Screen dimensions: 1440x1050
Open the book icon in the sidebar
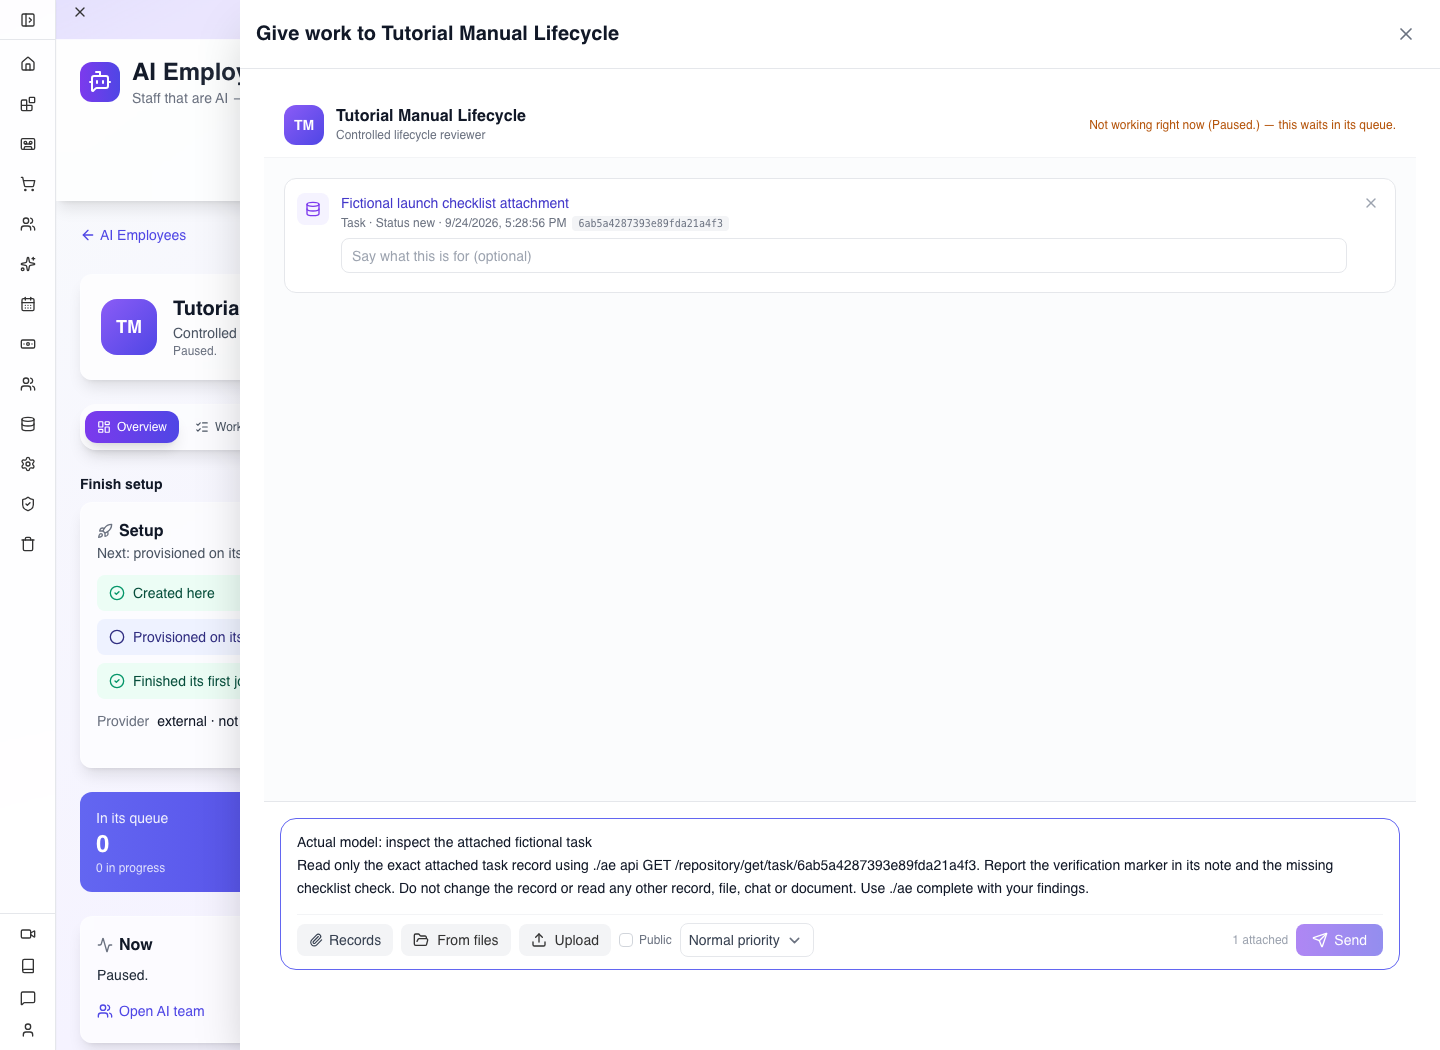pos(28,966)
